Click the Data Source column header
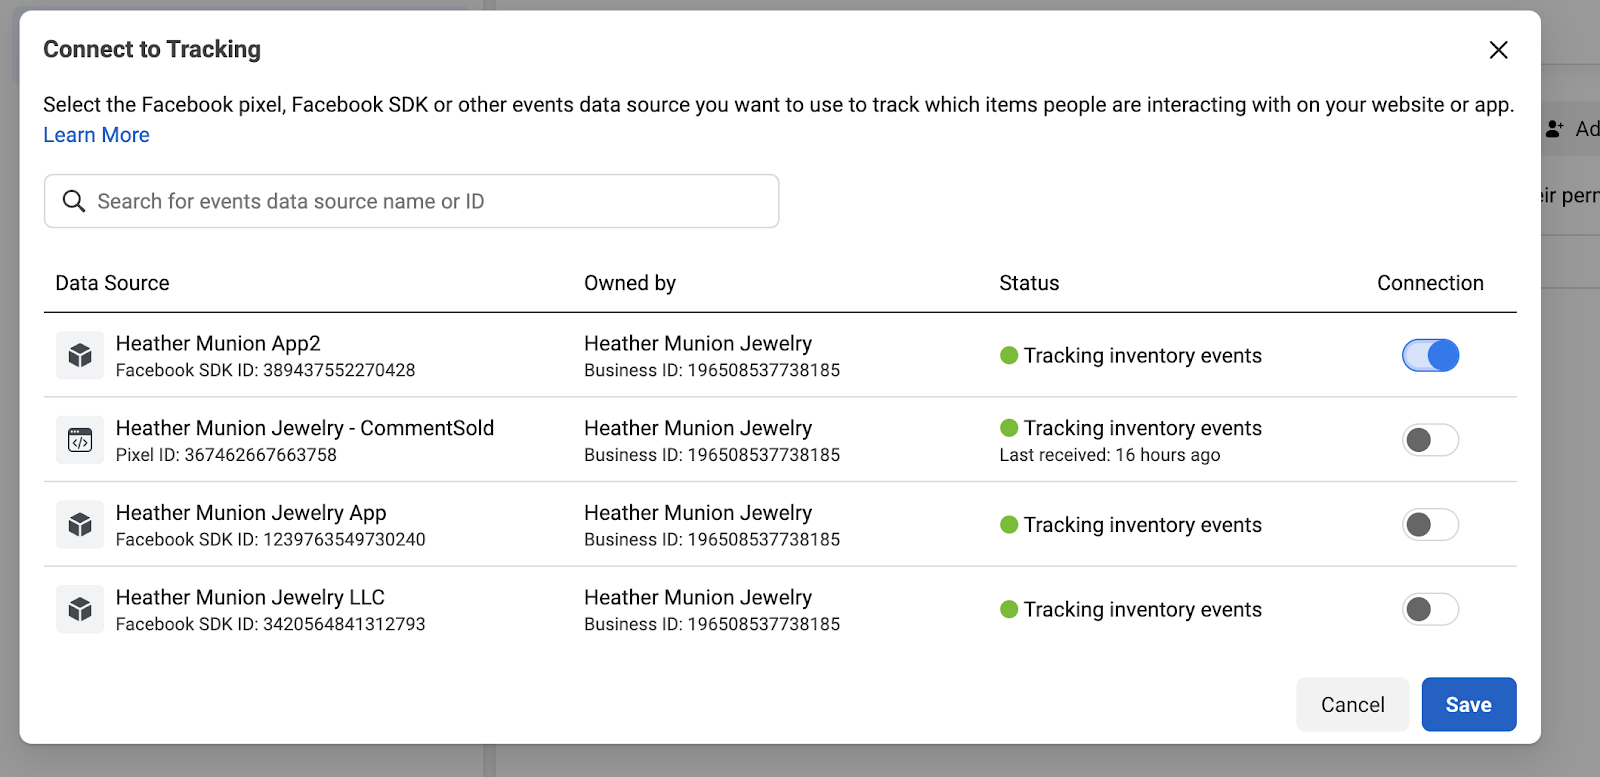The image size is (1600, 777). [112, 283]
